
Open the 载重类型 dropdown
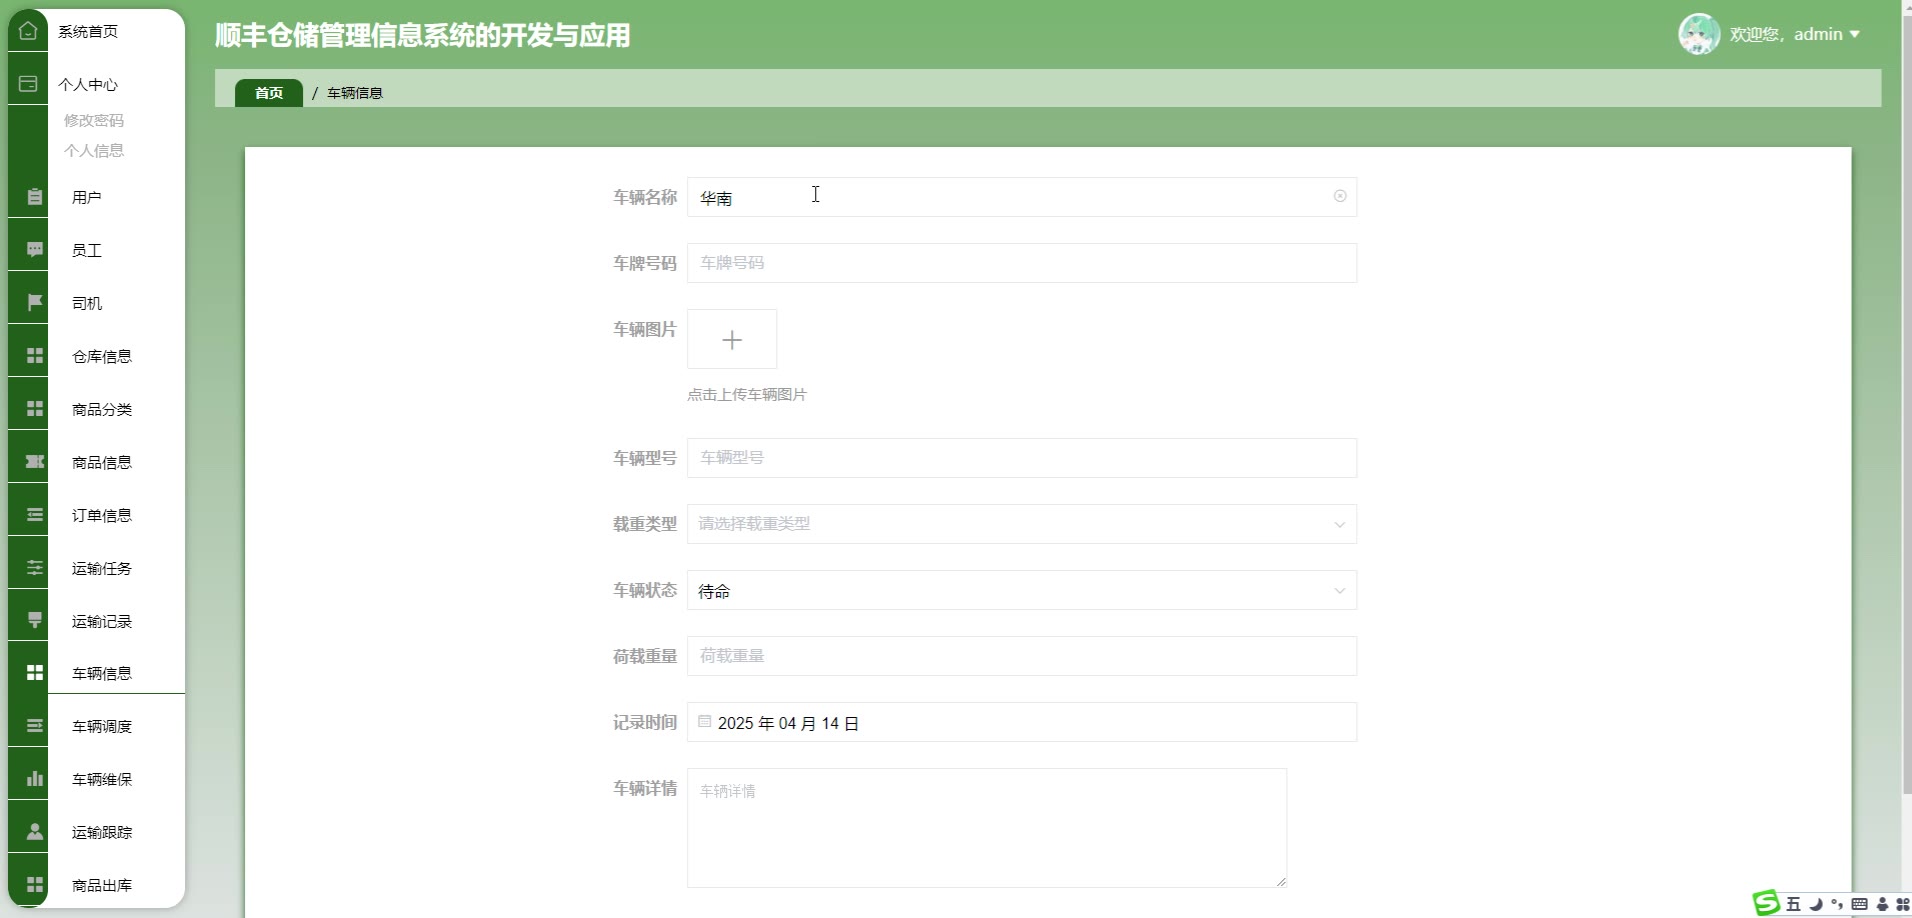(1022, 524)
